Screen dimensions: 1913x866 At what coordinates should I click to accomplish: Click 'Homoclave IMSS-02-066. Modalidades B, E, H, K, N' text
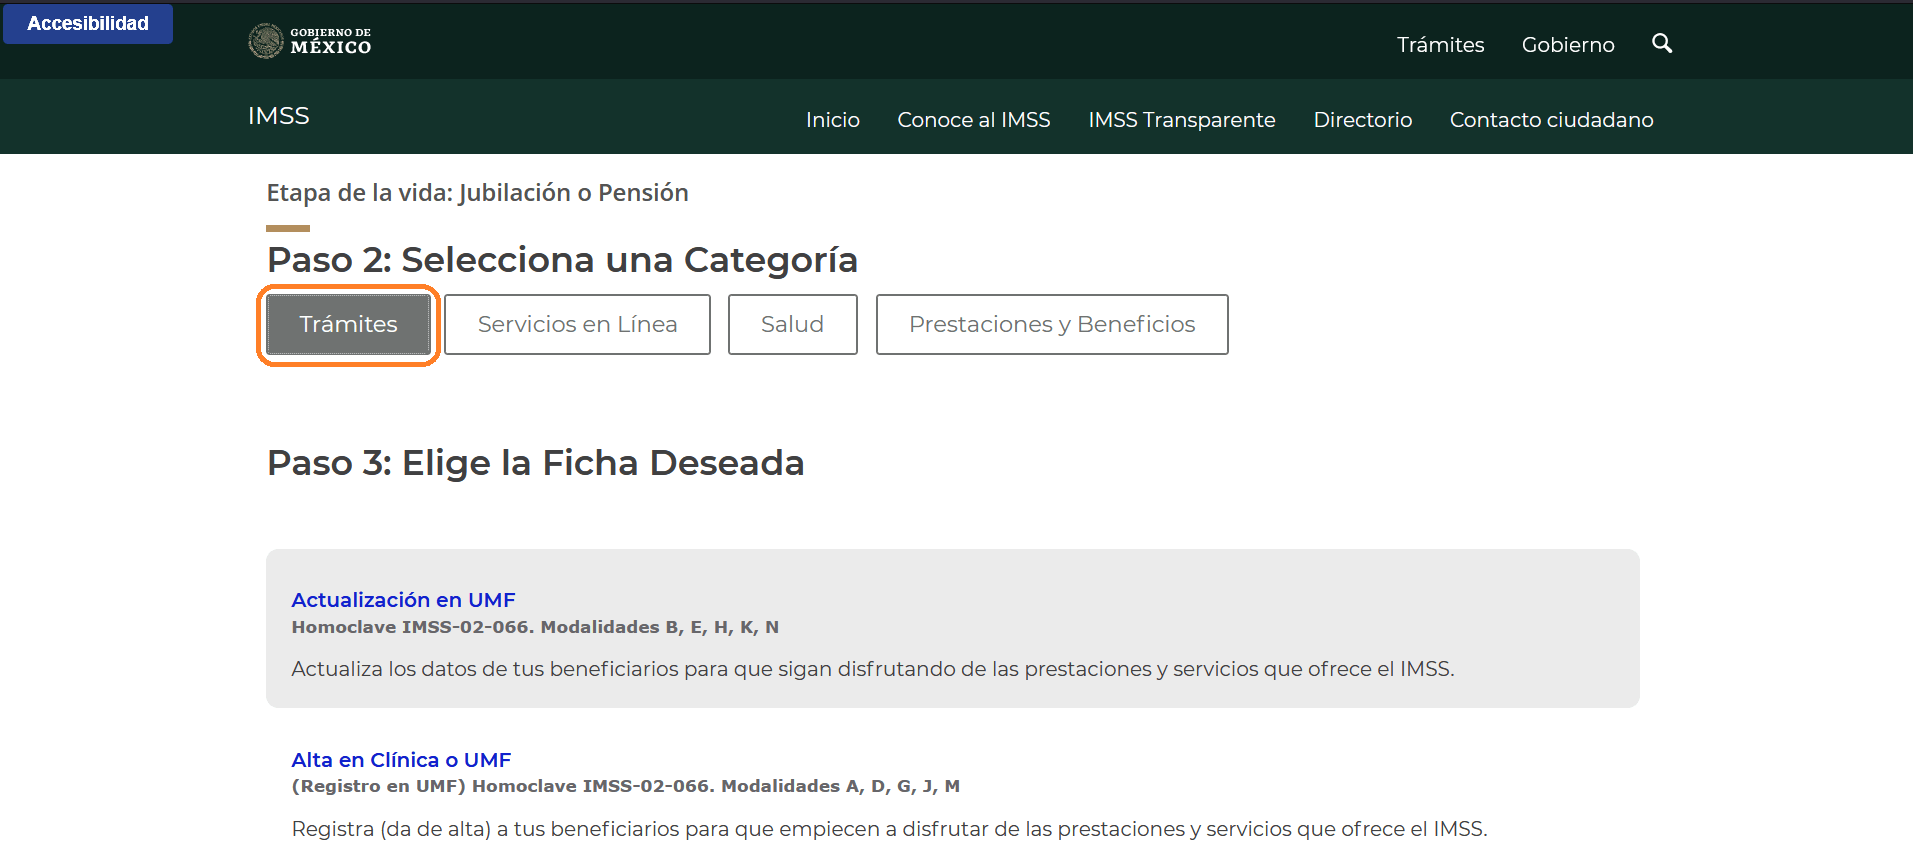point(535,627)
